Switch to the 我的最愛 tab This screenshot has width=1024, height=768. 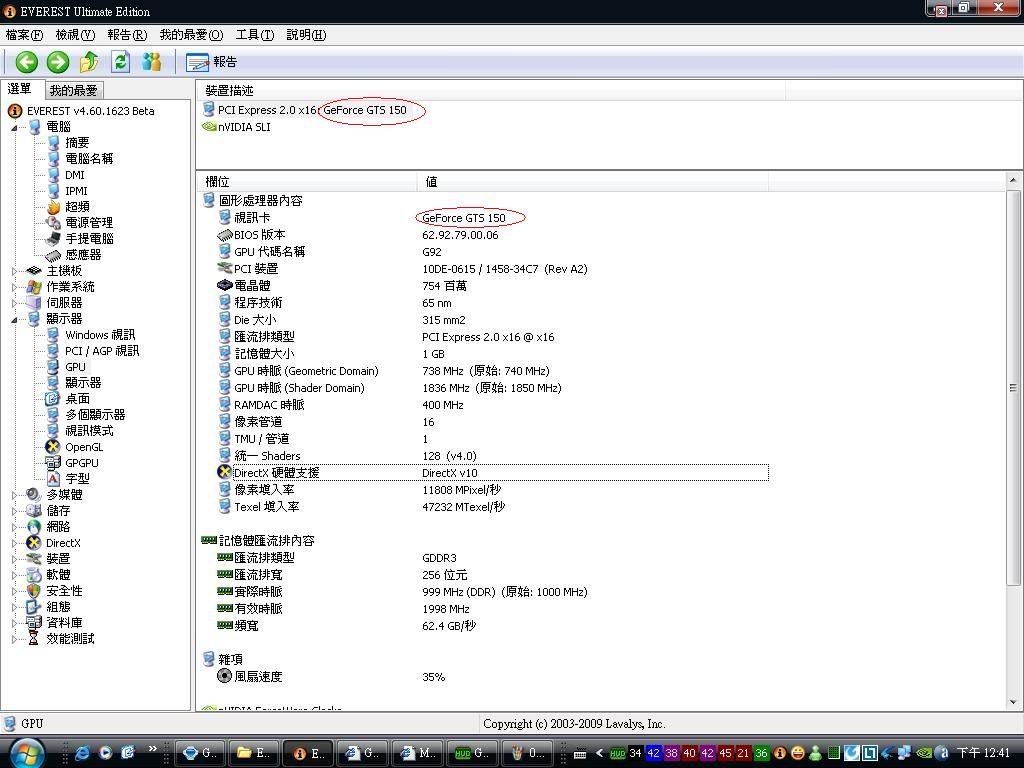tap(74, 90)
